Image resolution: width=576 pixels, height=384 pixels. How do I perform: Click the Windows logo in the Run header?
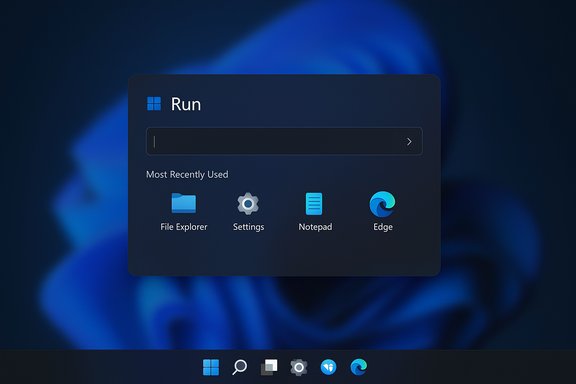154,104
